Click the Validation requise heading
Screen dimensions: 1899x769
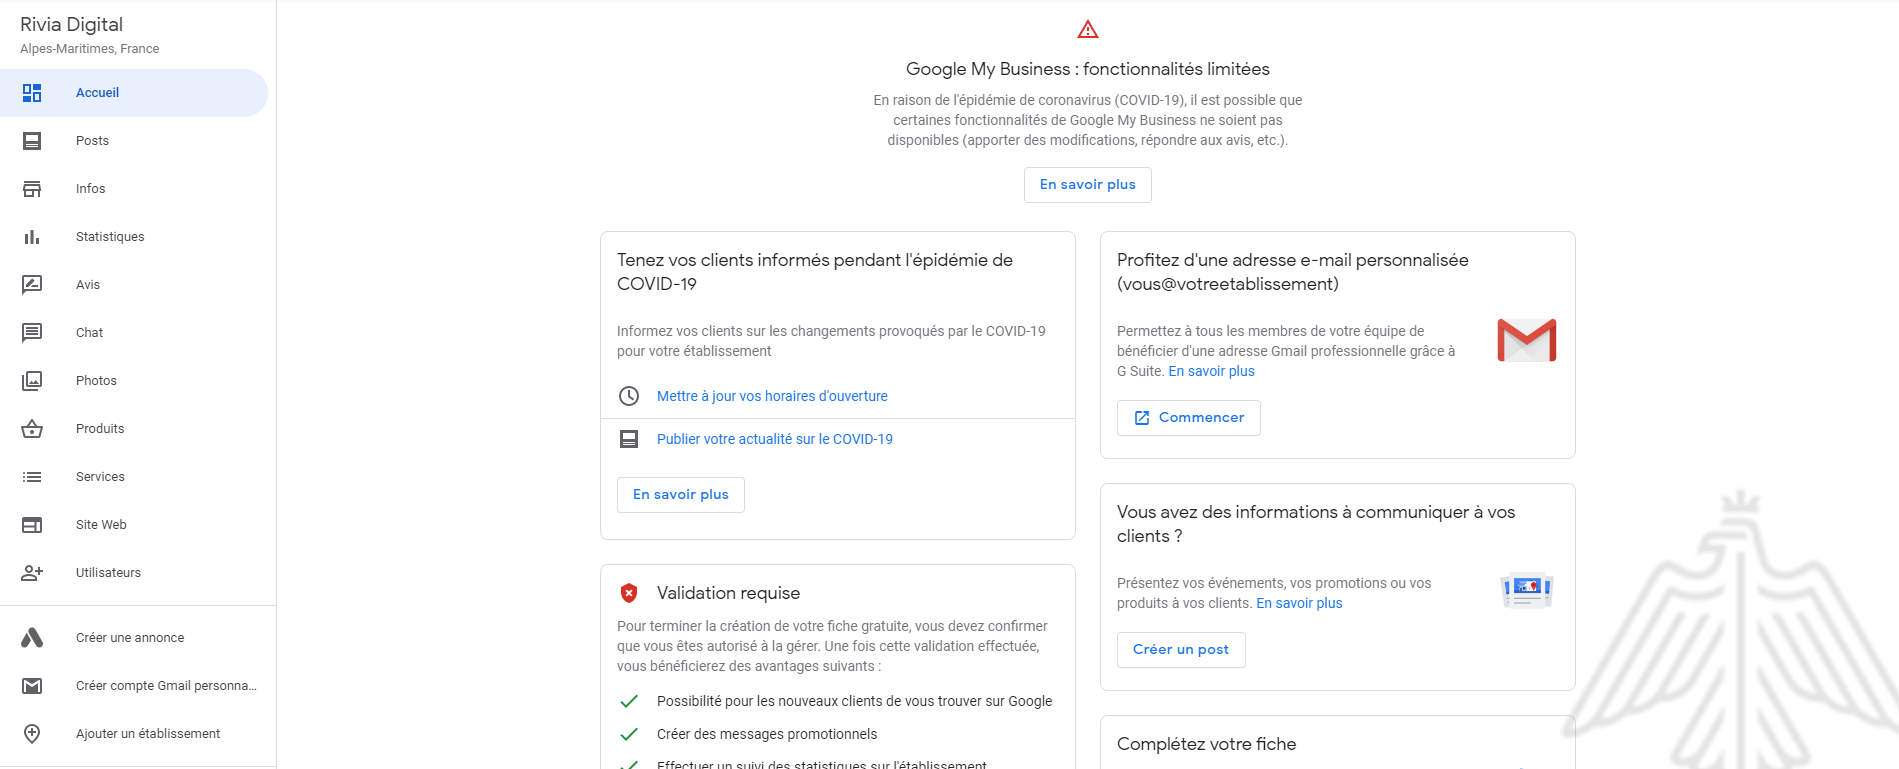click(x=728, y=593)
